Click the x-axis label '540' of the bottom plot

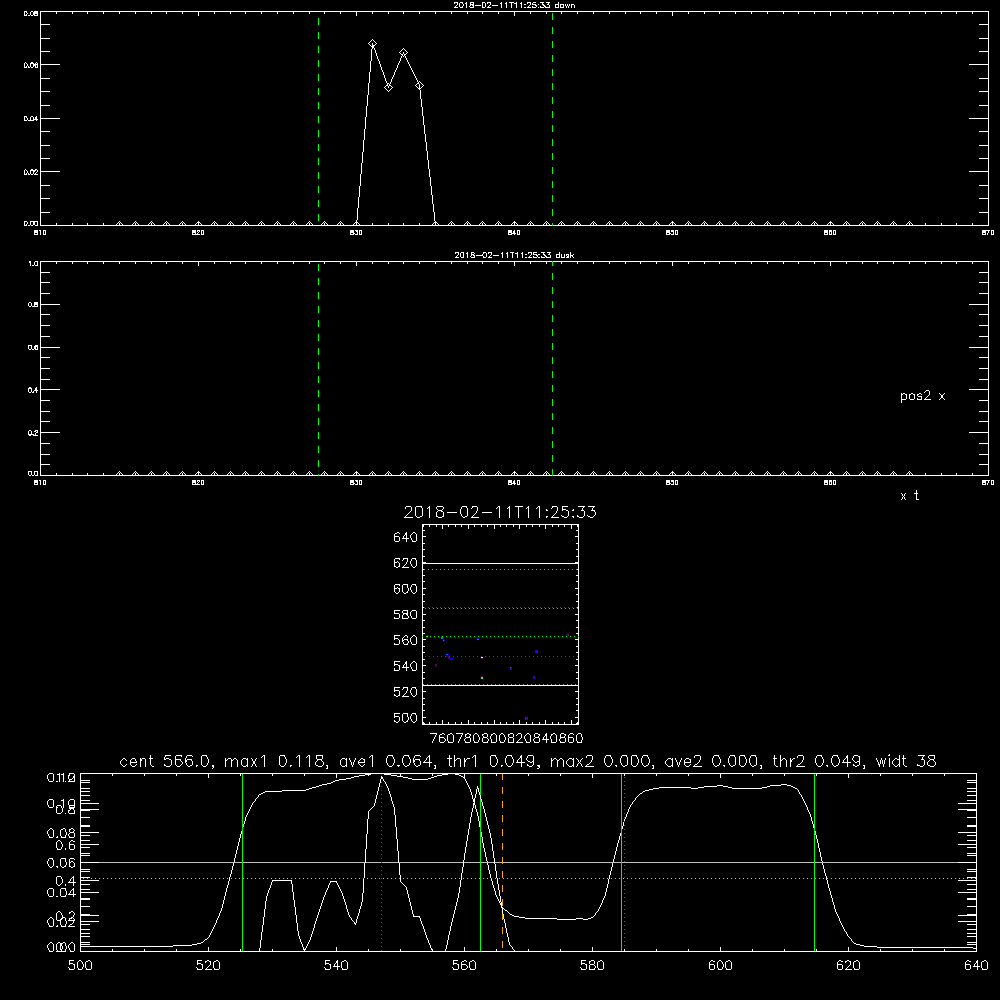(336, 966)
